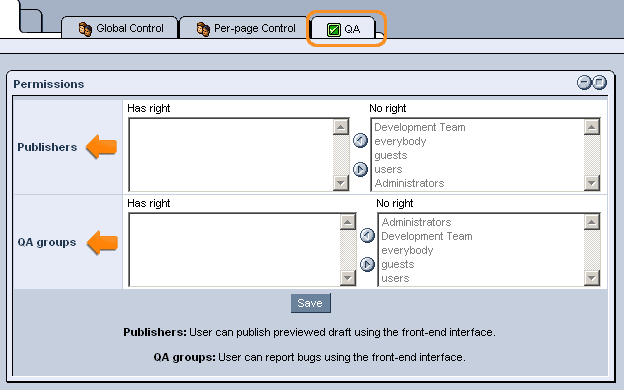Select everybody in Publishers No right list
Screen dimensions: 624x390
click(x=400, y=141)
